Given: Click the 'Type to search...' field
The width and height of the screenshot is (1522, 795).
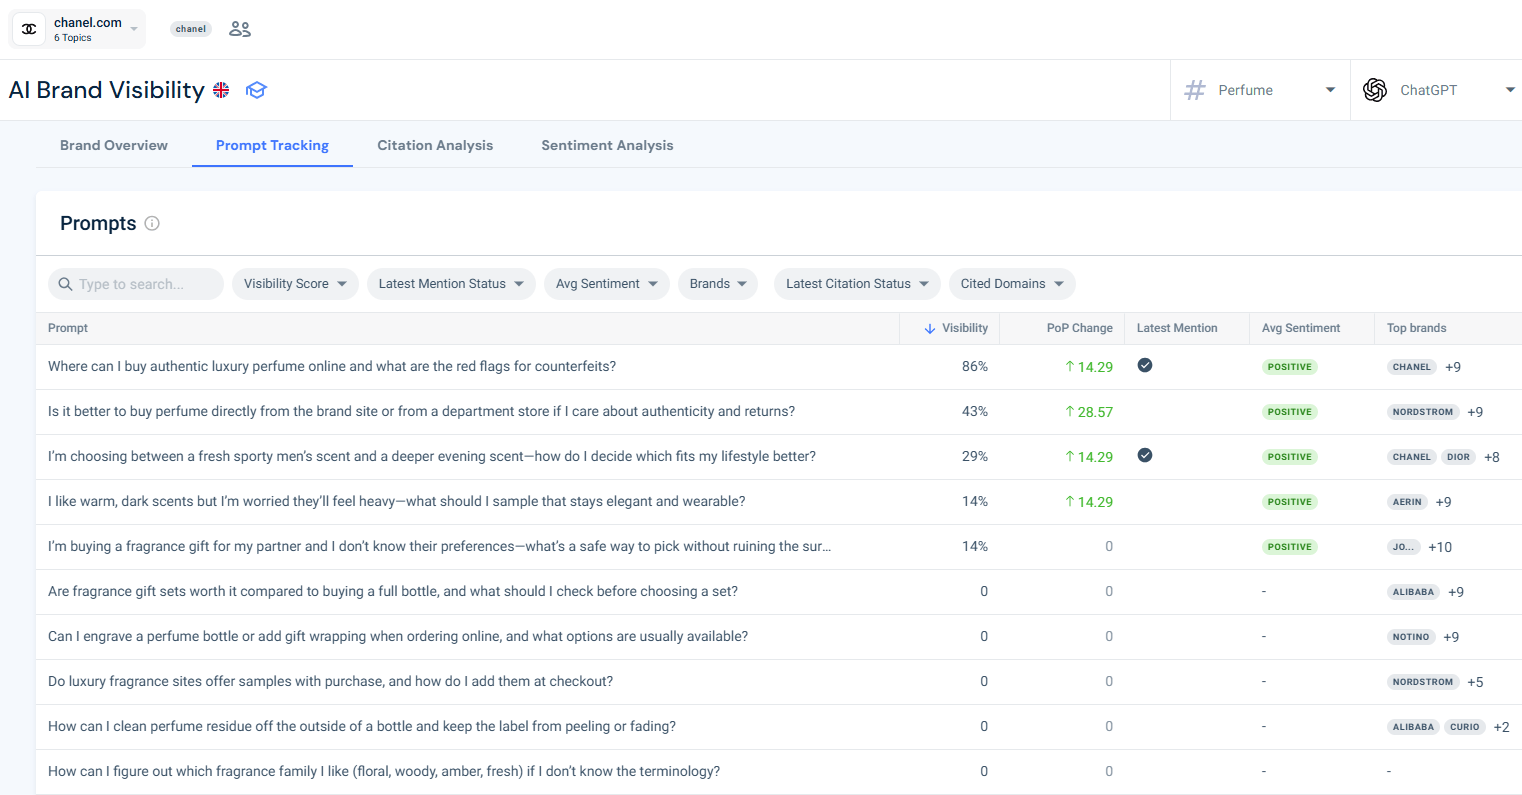Looking at the screenshot, I should [136, 284].
